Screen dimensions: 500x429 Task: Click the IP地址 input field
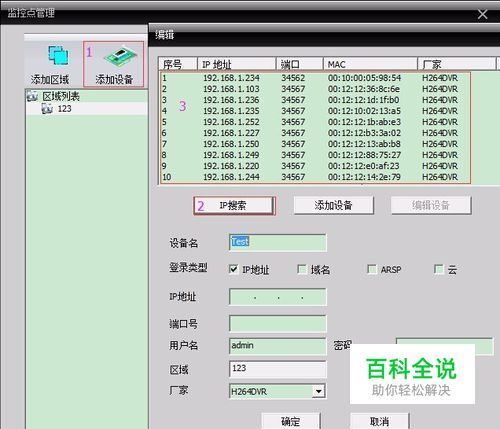click(x=278, y=297)
